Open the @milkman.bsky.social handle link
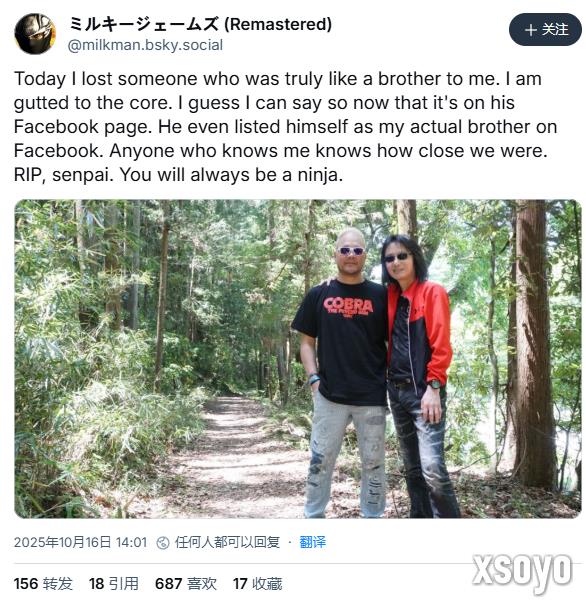Screen dimensions: 586x603 point(145,45)
